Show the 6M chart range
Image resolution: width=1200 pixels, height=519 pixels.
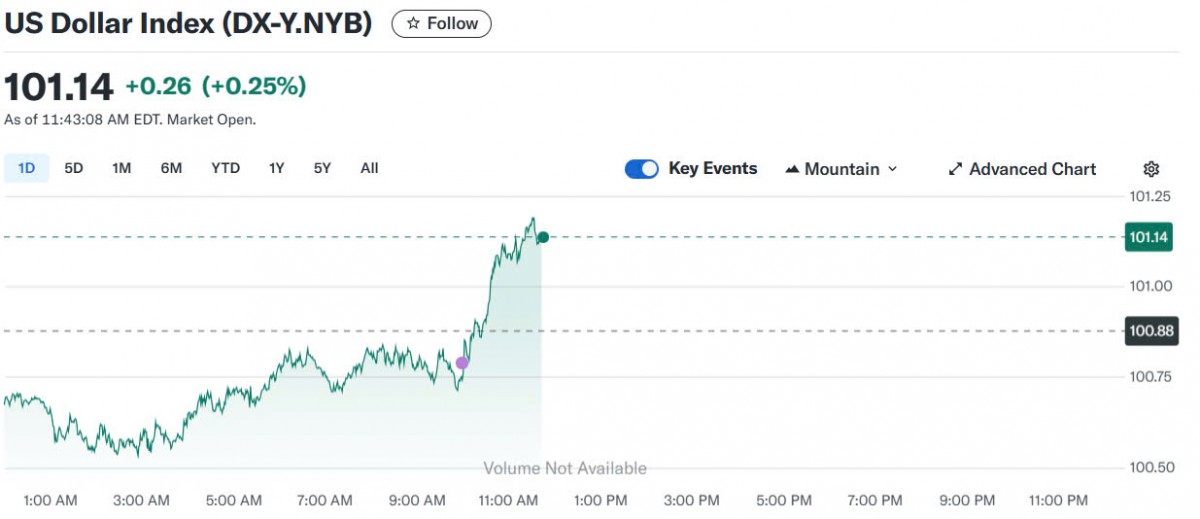coord(171,168)
